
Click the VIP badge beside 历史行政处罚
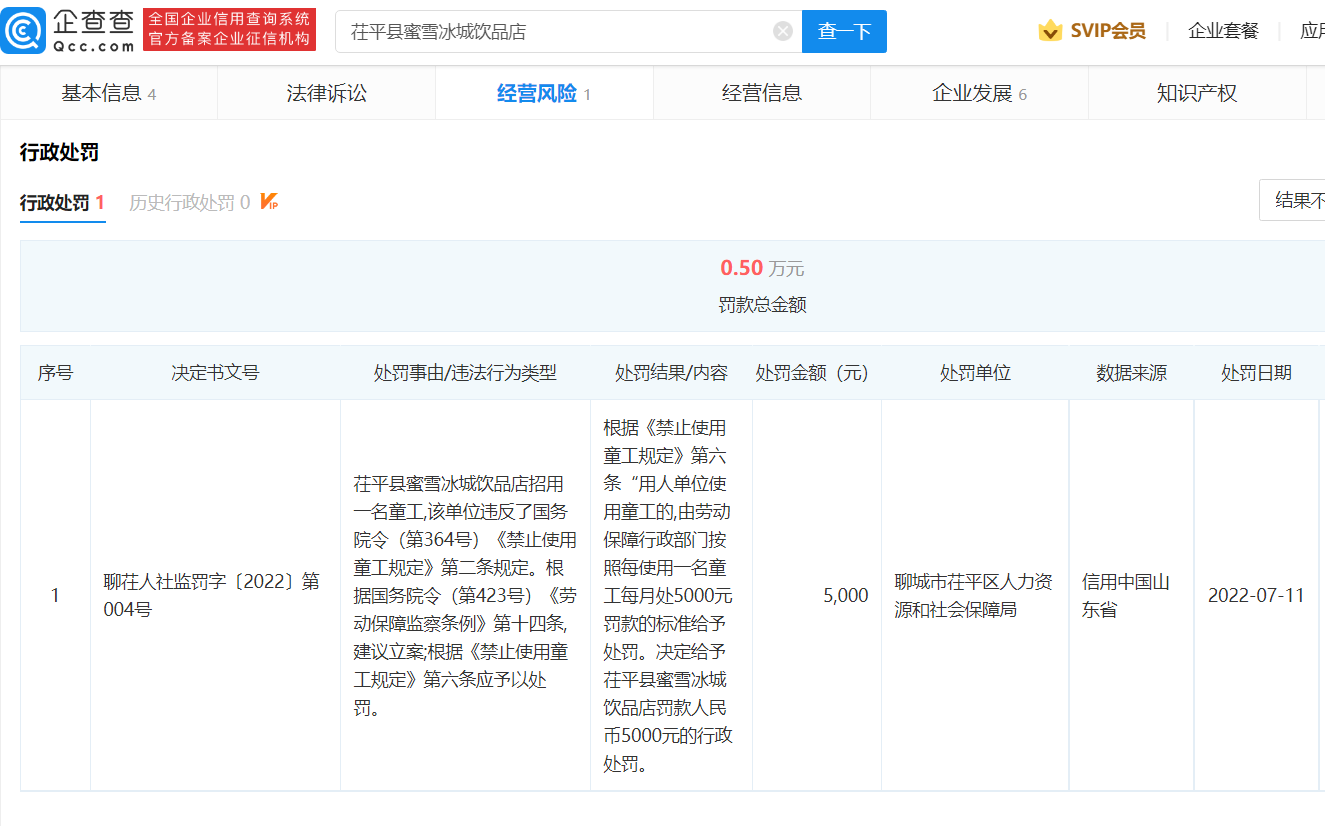(269, 202)
